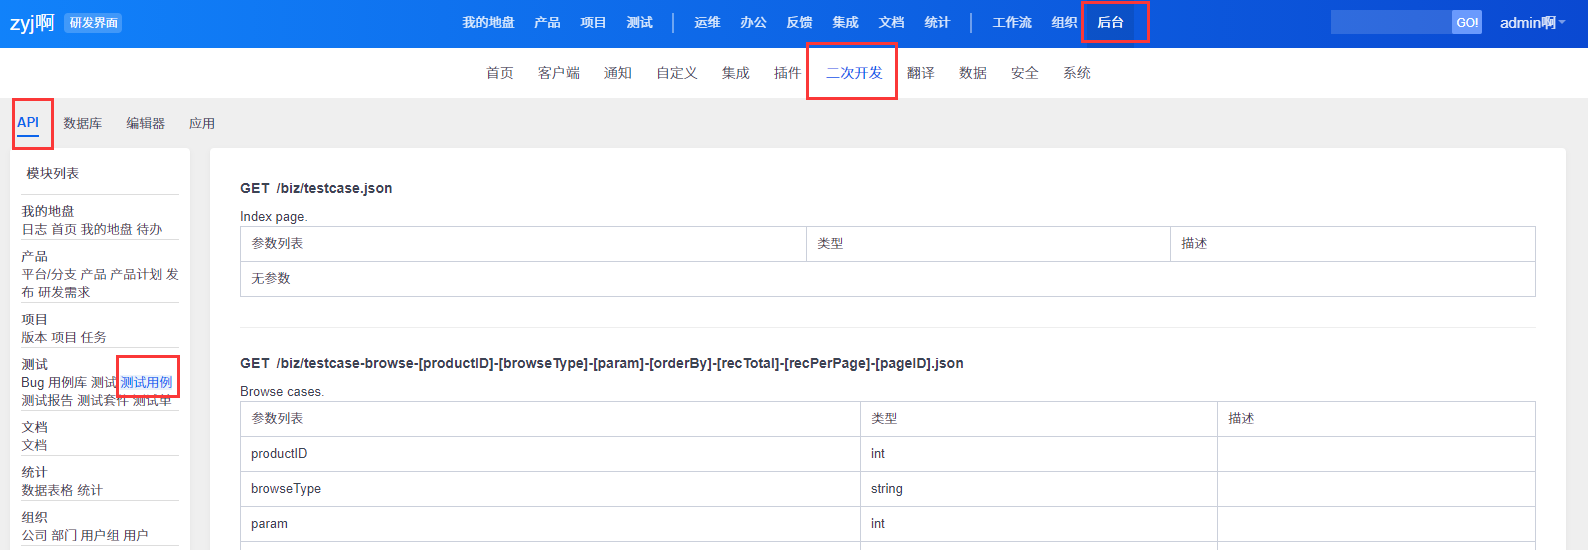The width and height of the screenshot is (1588, 550).
Task: Open the 系统 submenu item
Action: point(1076,73)
